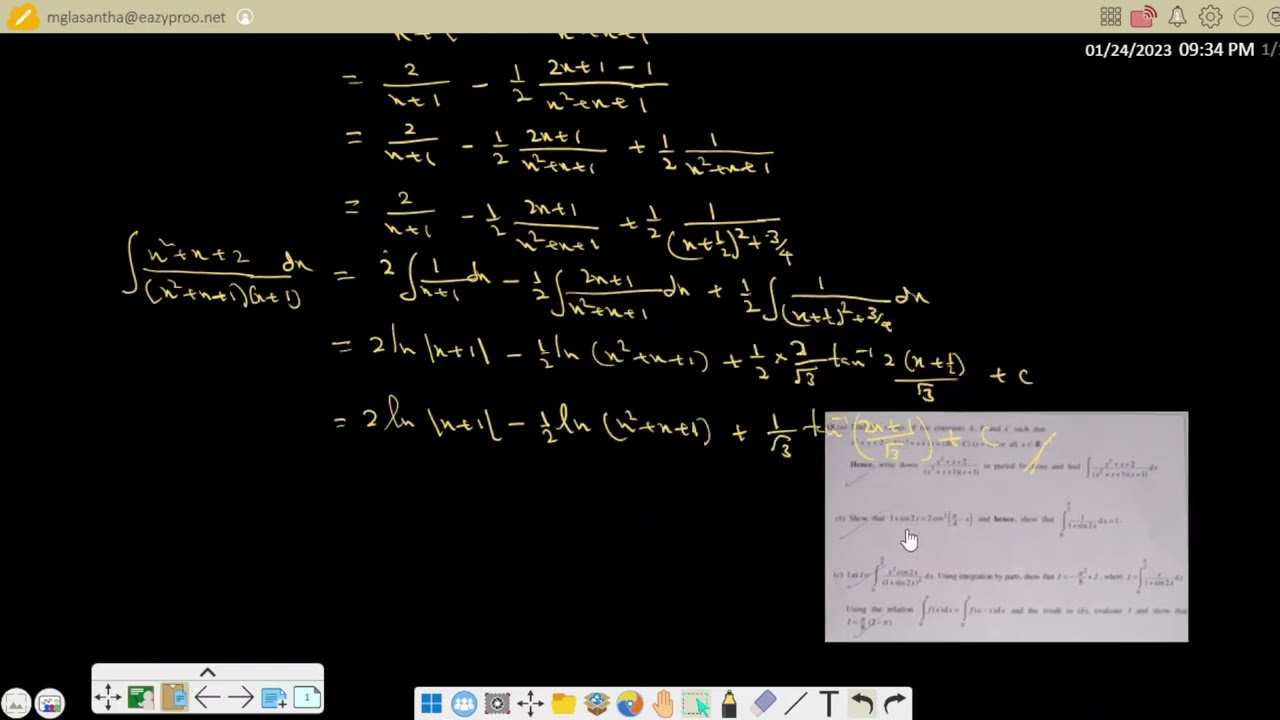Select the eraser tool
Image resolution: width=1280 pixels, height=720 pixels.
[x=762, y=704]
